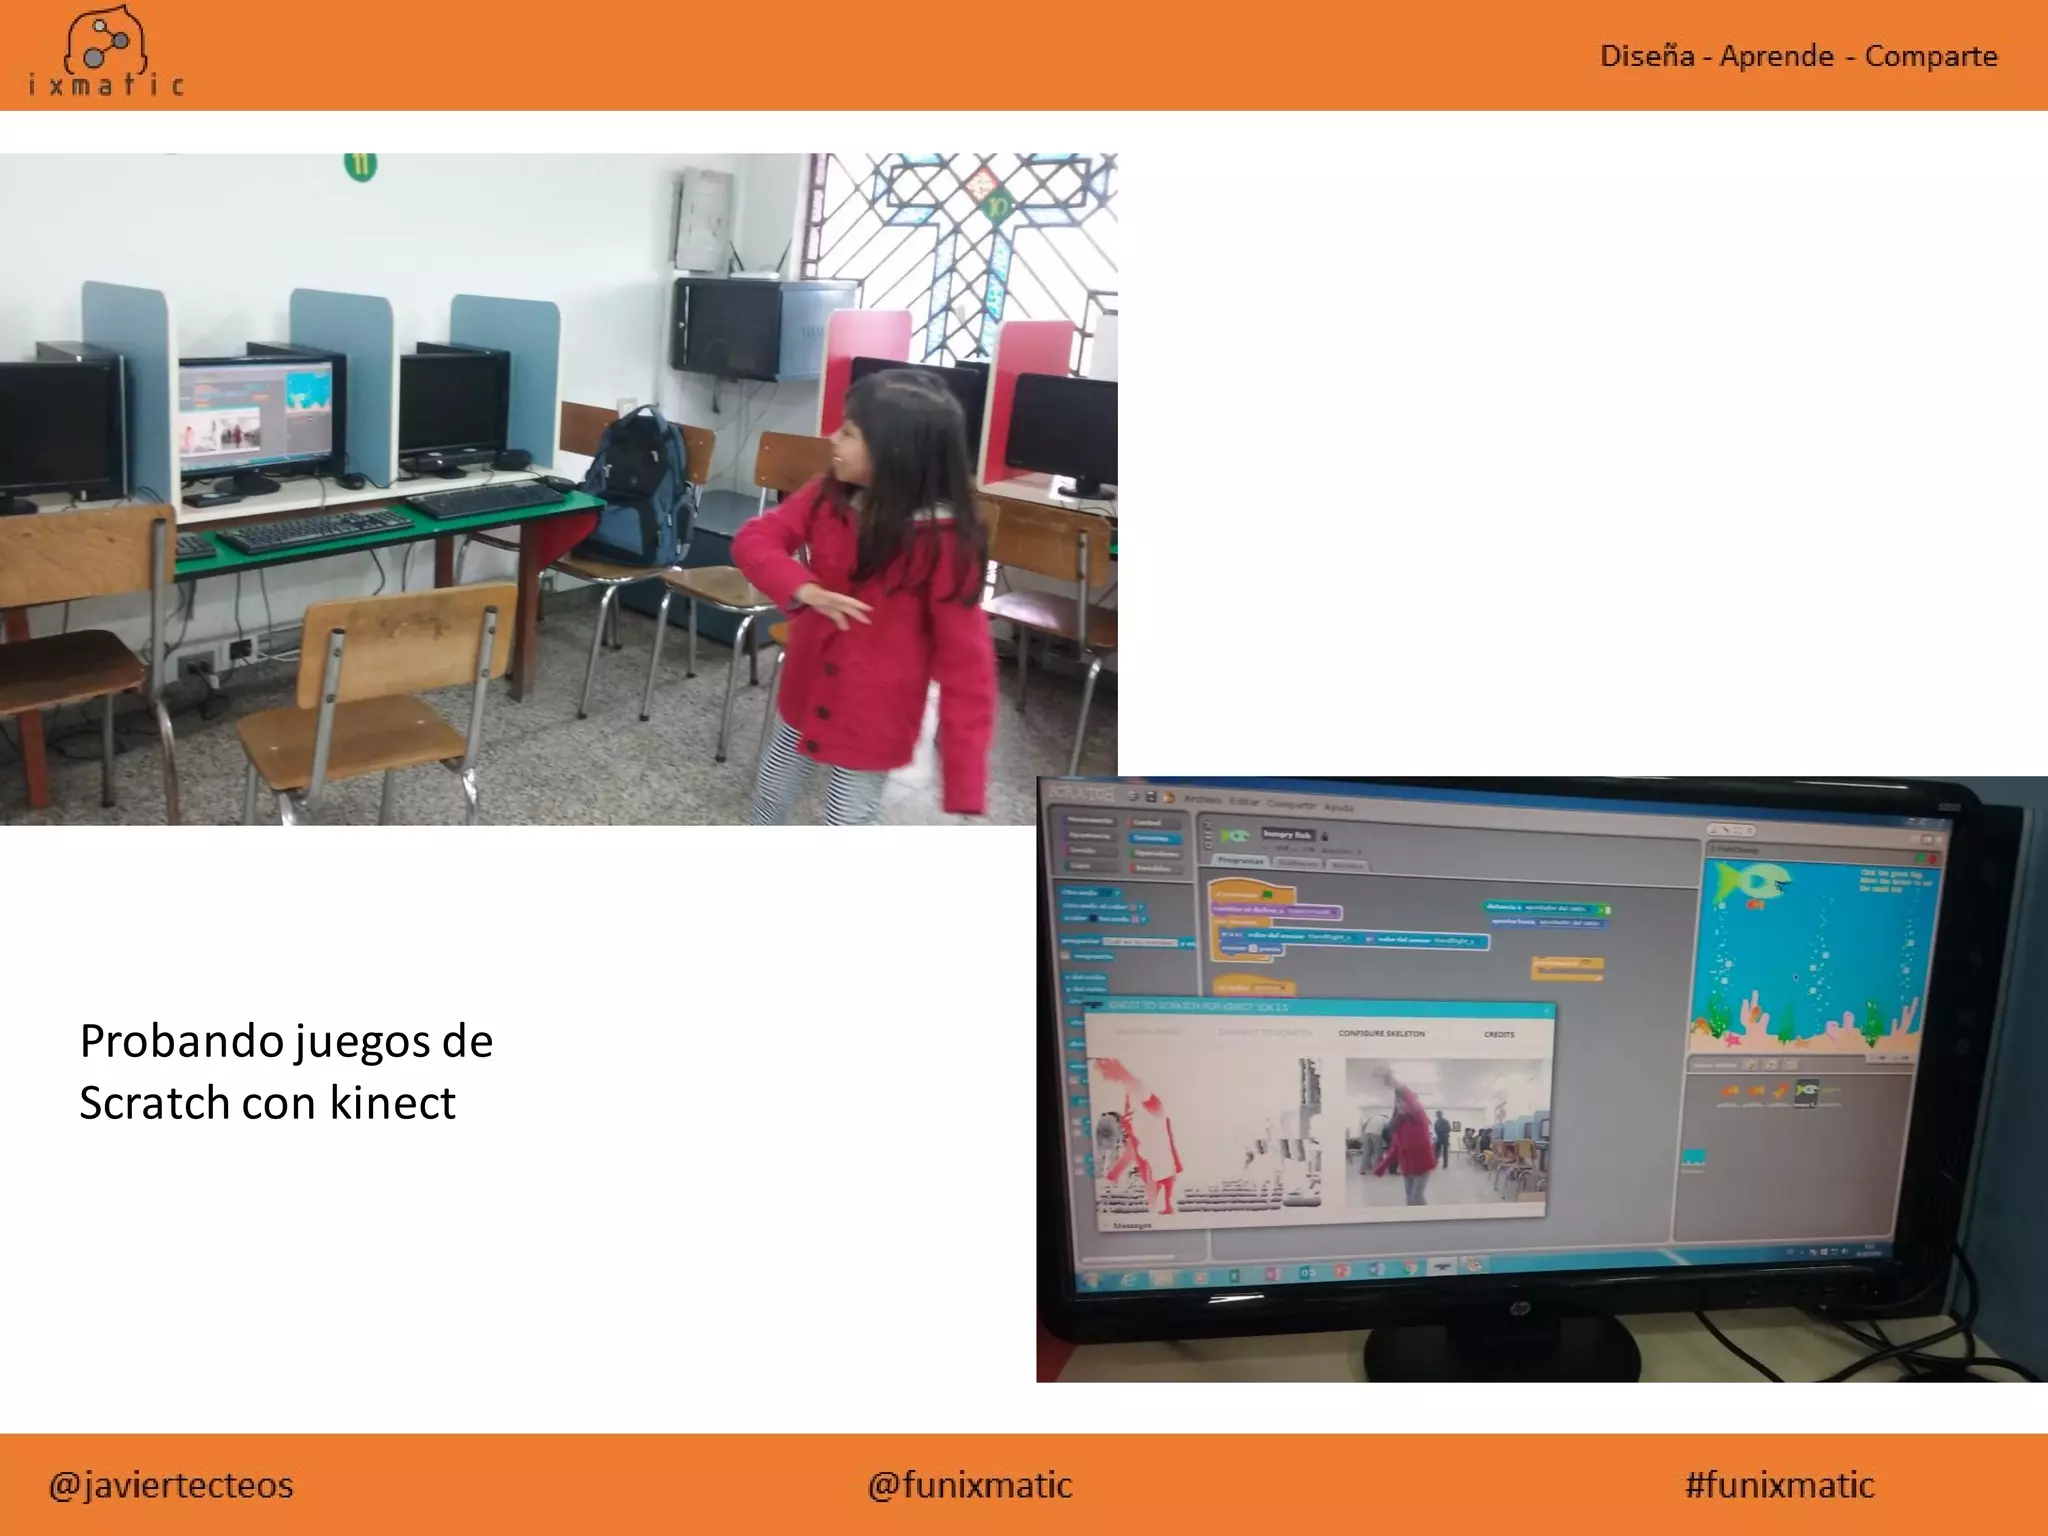Open the @javiertecteos handle in the footer
The image size is (2048, 1536).
171,1485
